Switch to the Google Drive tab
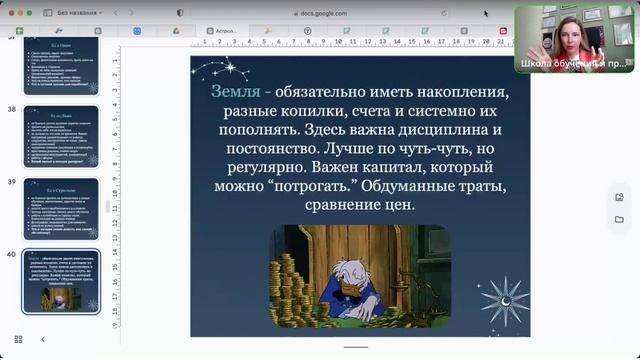This screenshot has height=360, width=640. 176,31
